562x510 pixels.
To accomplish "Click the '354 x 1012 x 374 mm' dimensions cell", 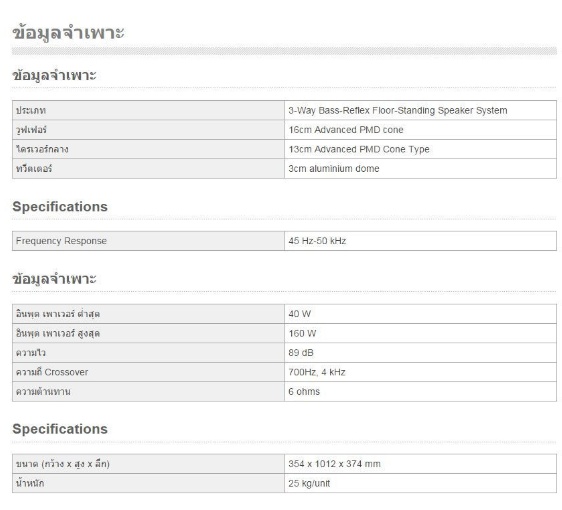I will (420, 464).
